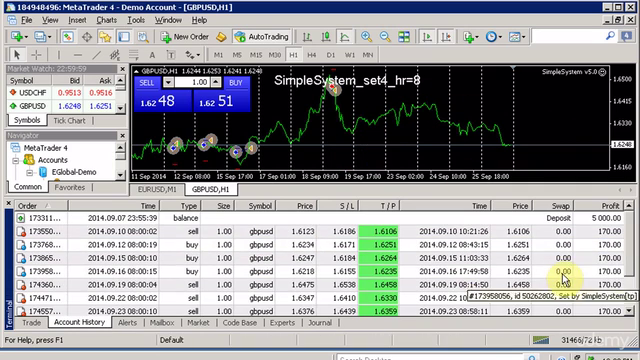Select the cursor arrow tool
The width and height of the screenshot is (640, 360).
[x=17, y=55]
